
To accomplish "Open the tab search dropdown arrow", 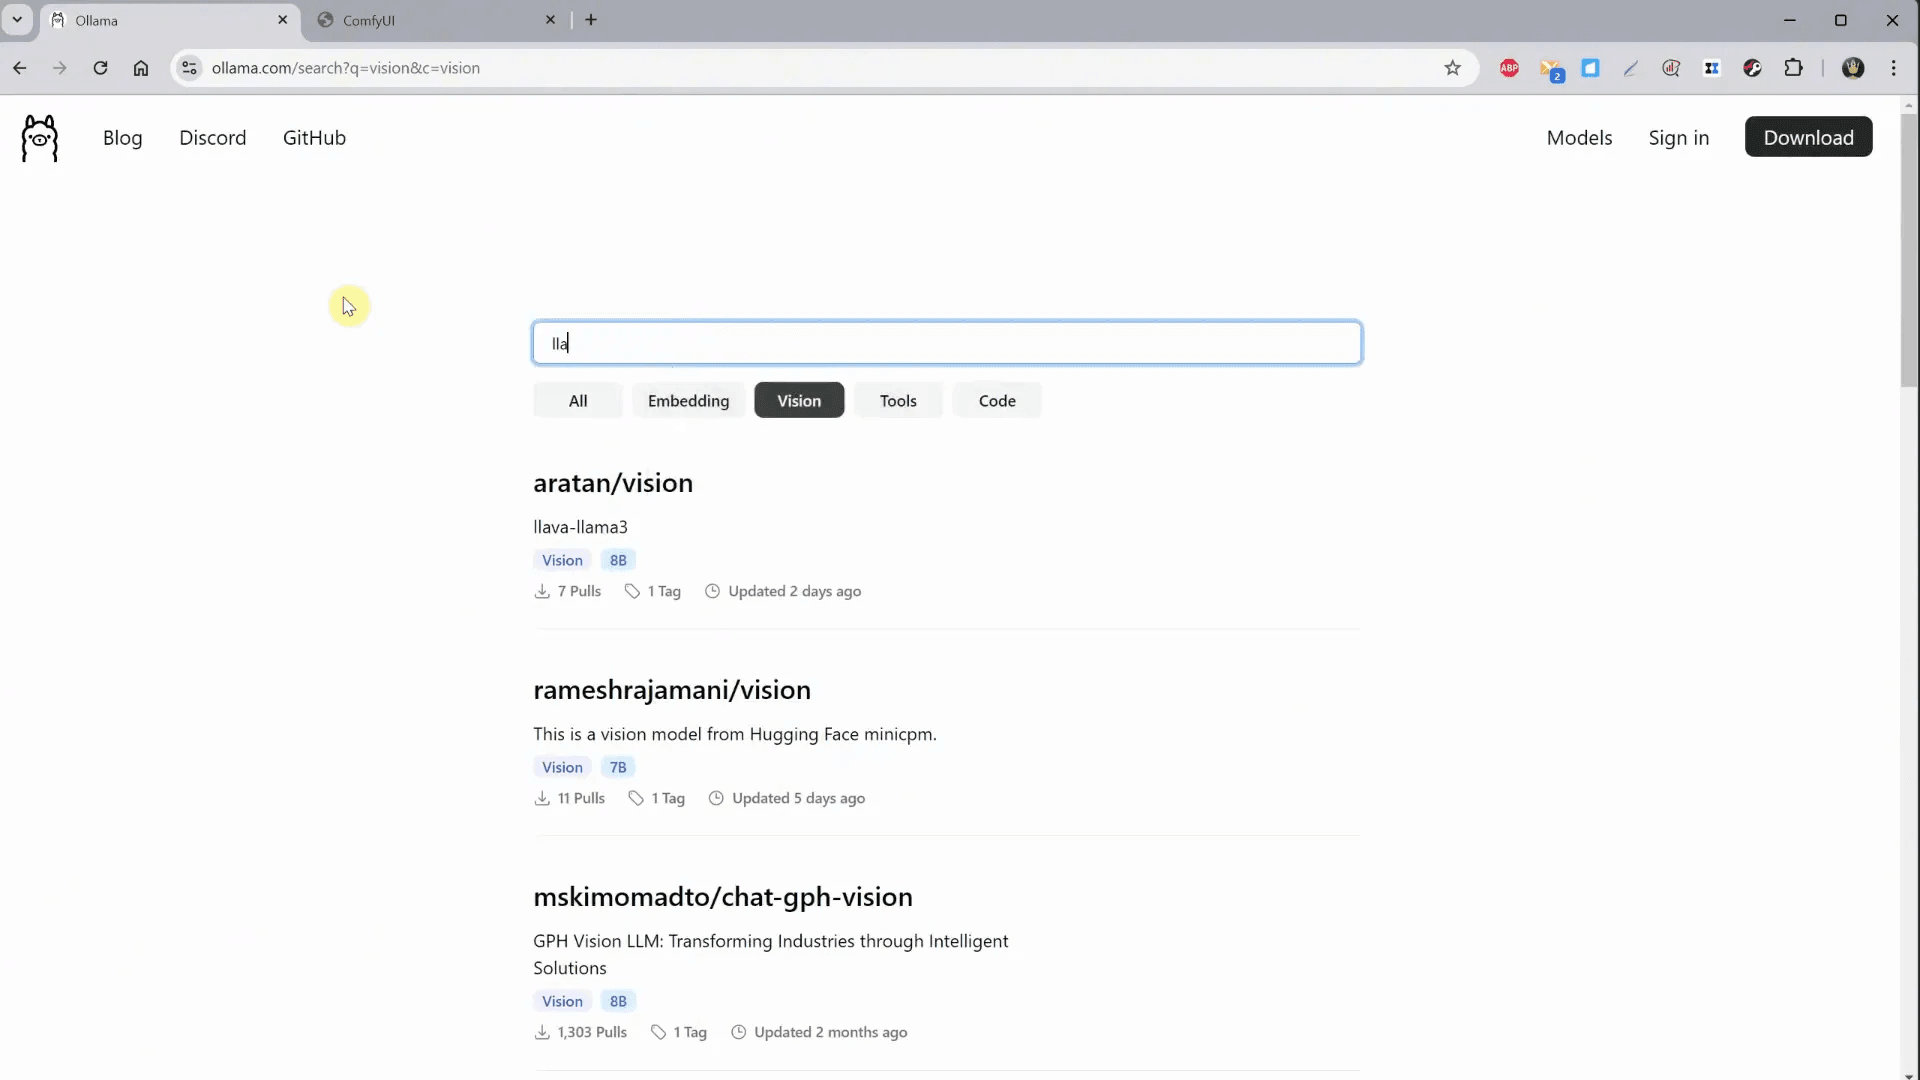I will (x=17, y=19).
